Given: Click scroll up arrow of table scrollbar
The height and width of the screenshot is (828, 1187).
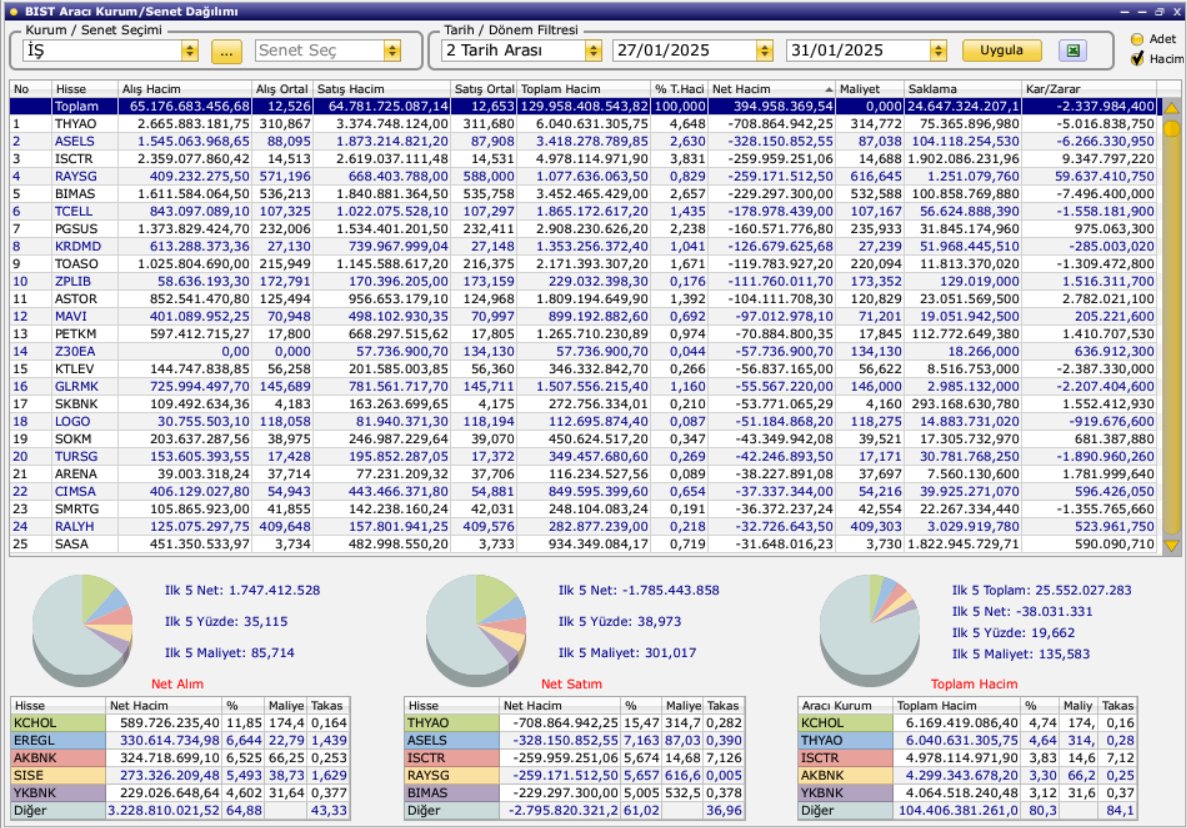Looking at the screenshot, I should 1171,107.
